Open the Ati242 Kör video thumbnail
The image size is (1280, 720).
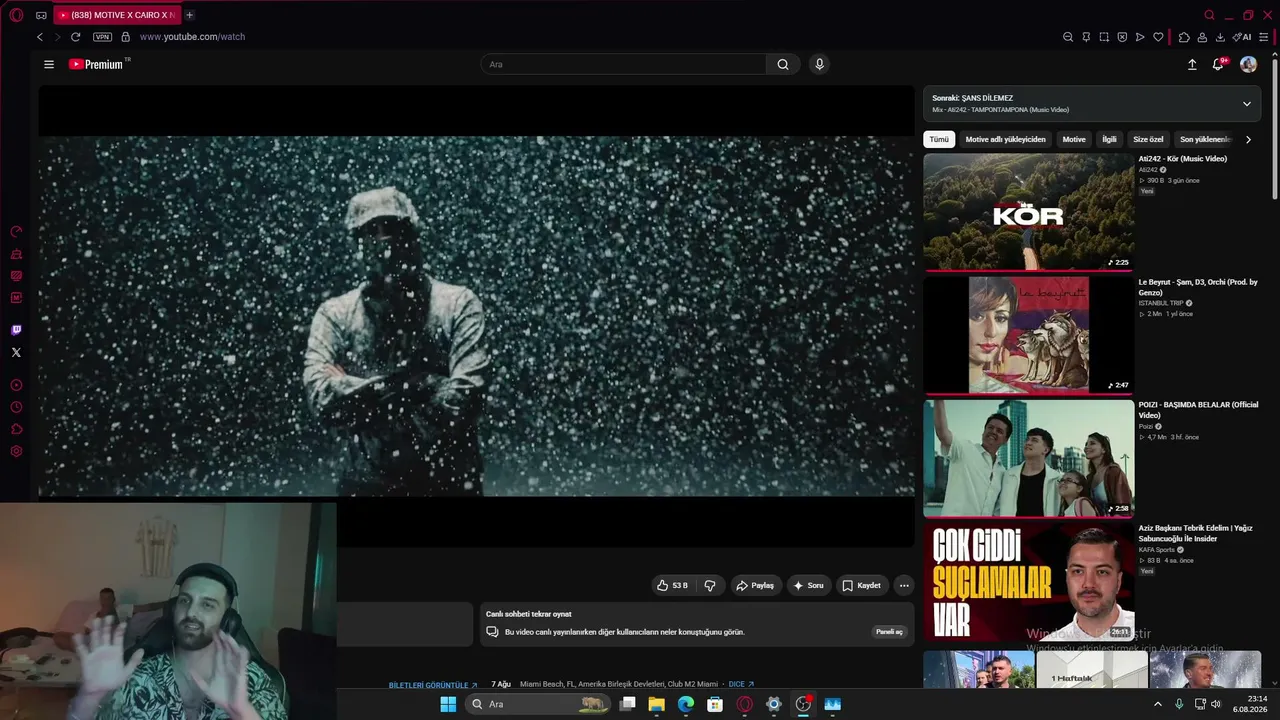[x=1029, y=212]
